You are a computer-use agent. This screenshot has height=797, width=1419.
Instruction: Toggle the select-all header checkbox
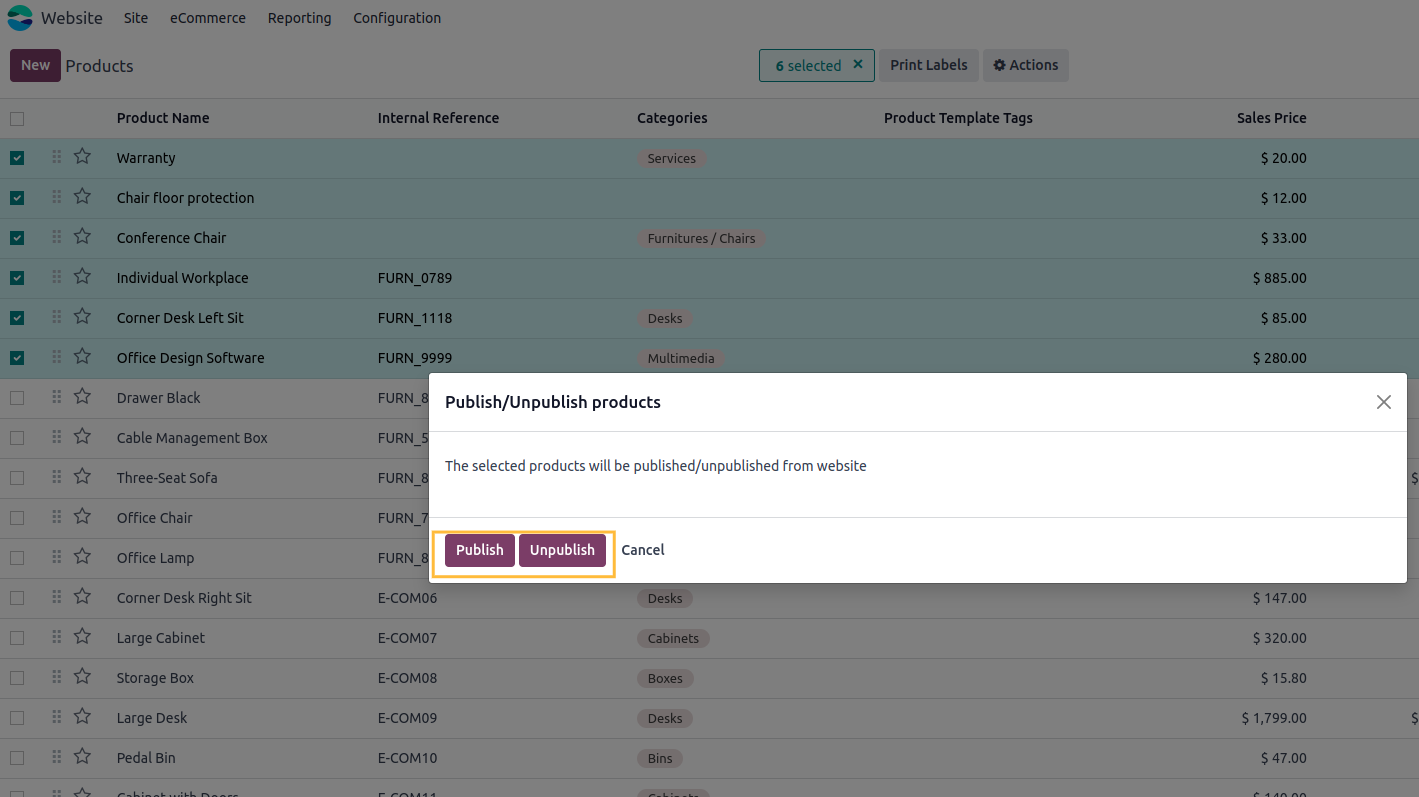point(17,119)
